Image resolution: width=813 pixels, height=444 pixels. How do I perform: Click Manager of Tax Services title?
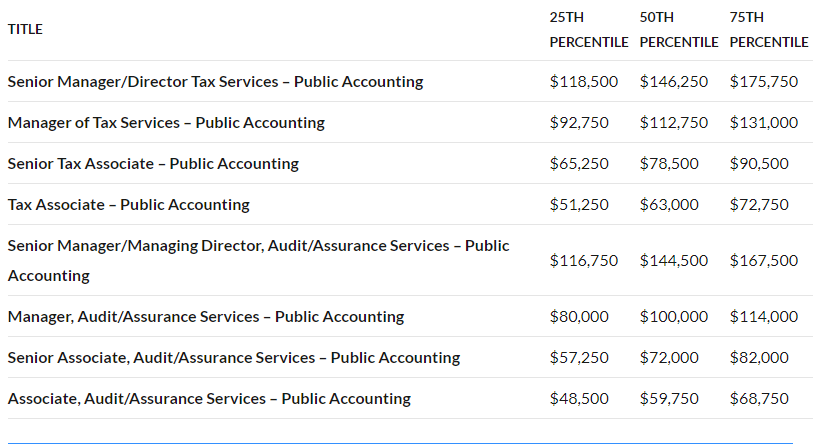pyautogui.click(x=166, y=122)
